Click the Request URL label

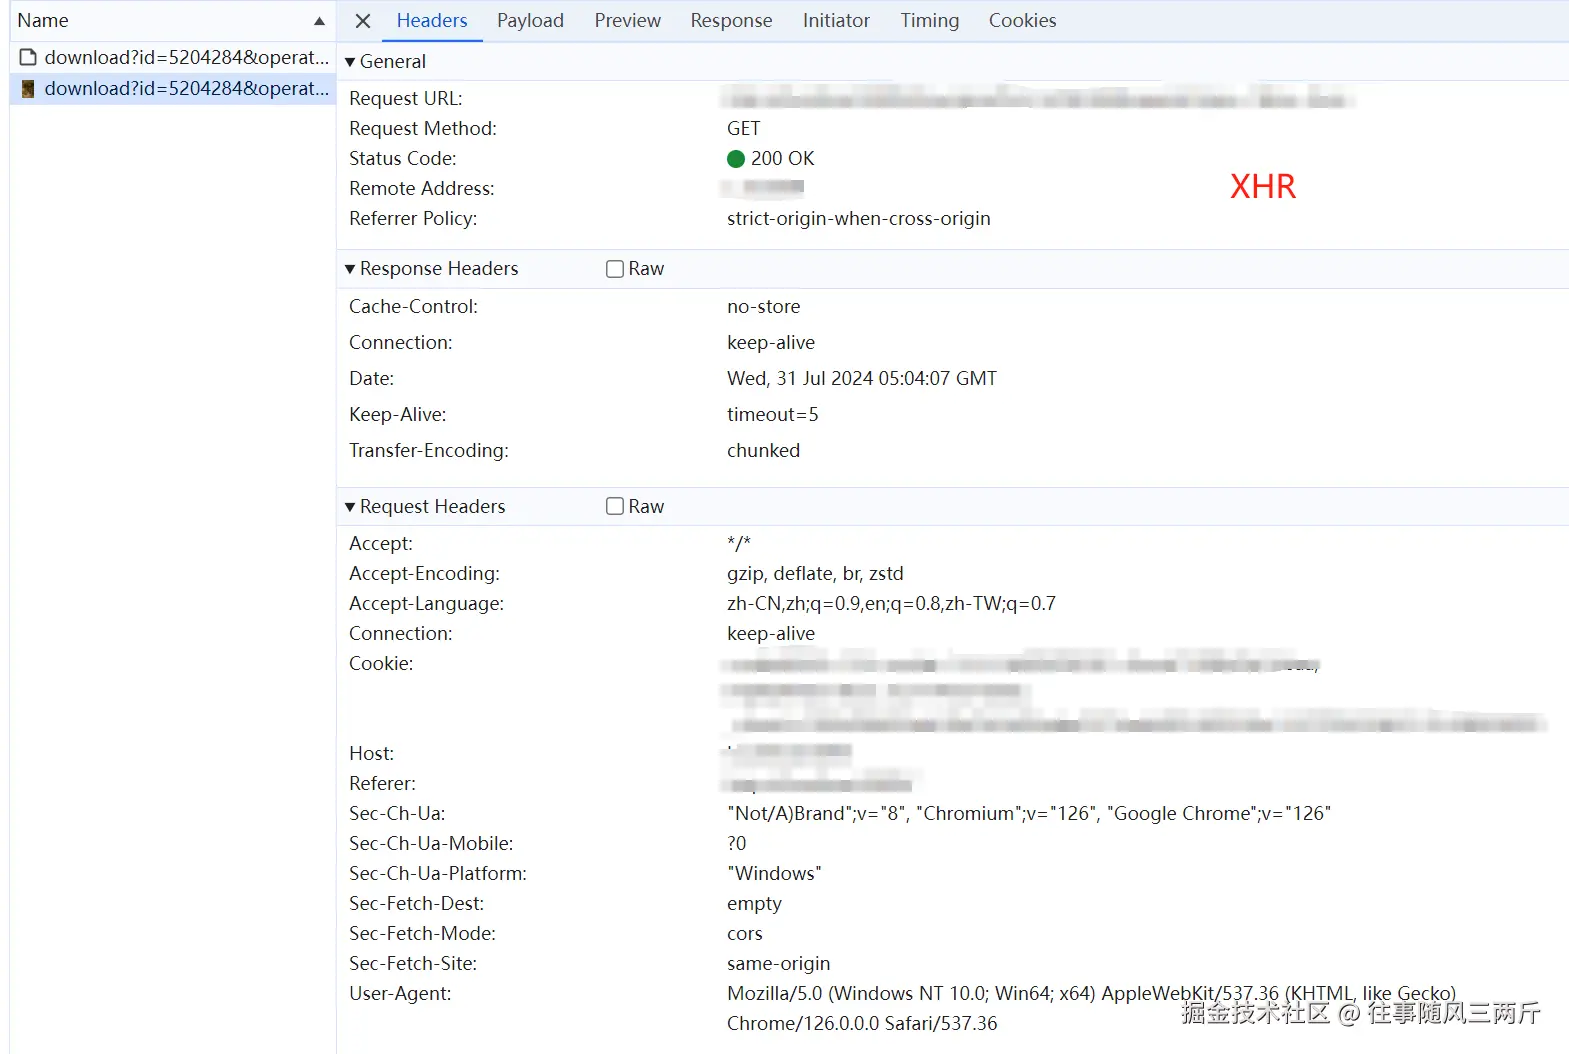pyautogui.click(x=405, y=99)
